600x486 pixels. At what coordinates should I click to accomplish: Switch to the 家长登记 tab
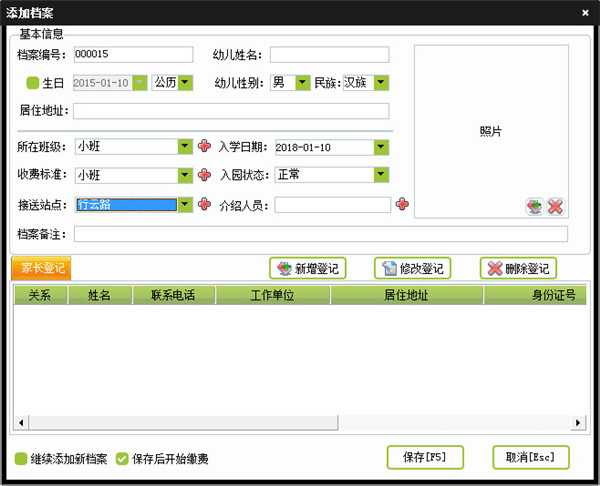pos(41,268)
